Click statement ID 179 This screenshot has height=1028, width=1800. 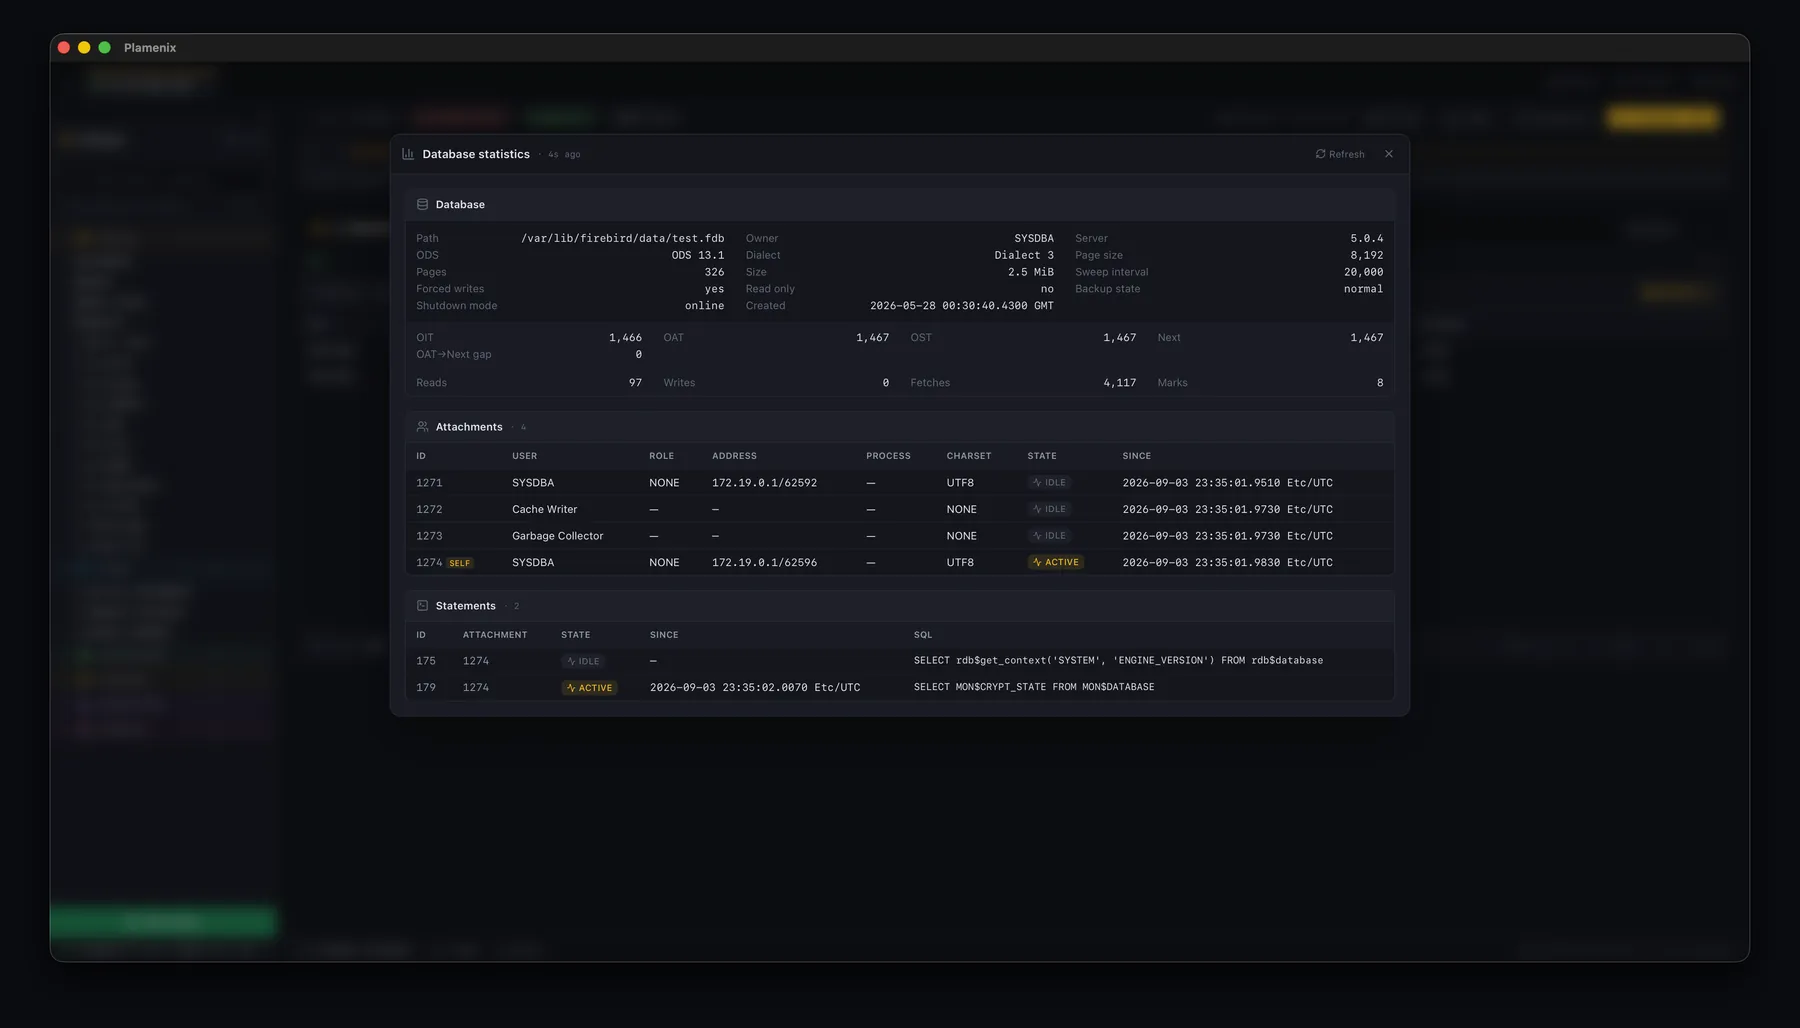point(426,688)
